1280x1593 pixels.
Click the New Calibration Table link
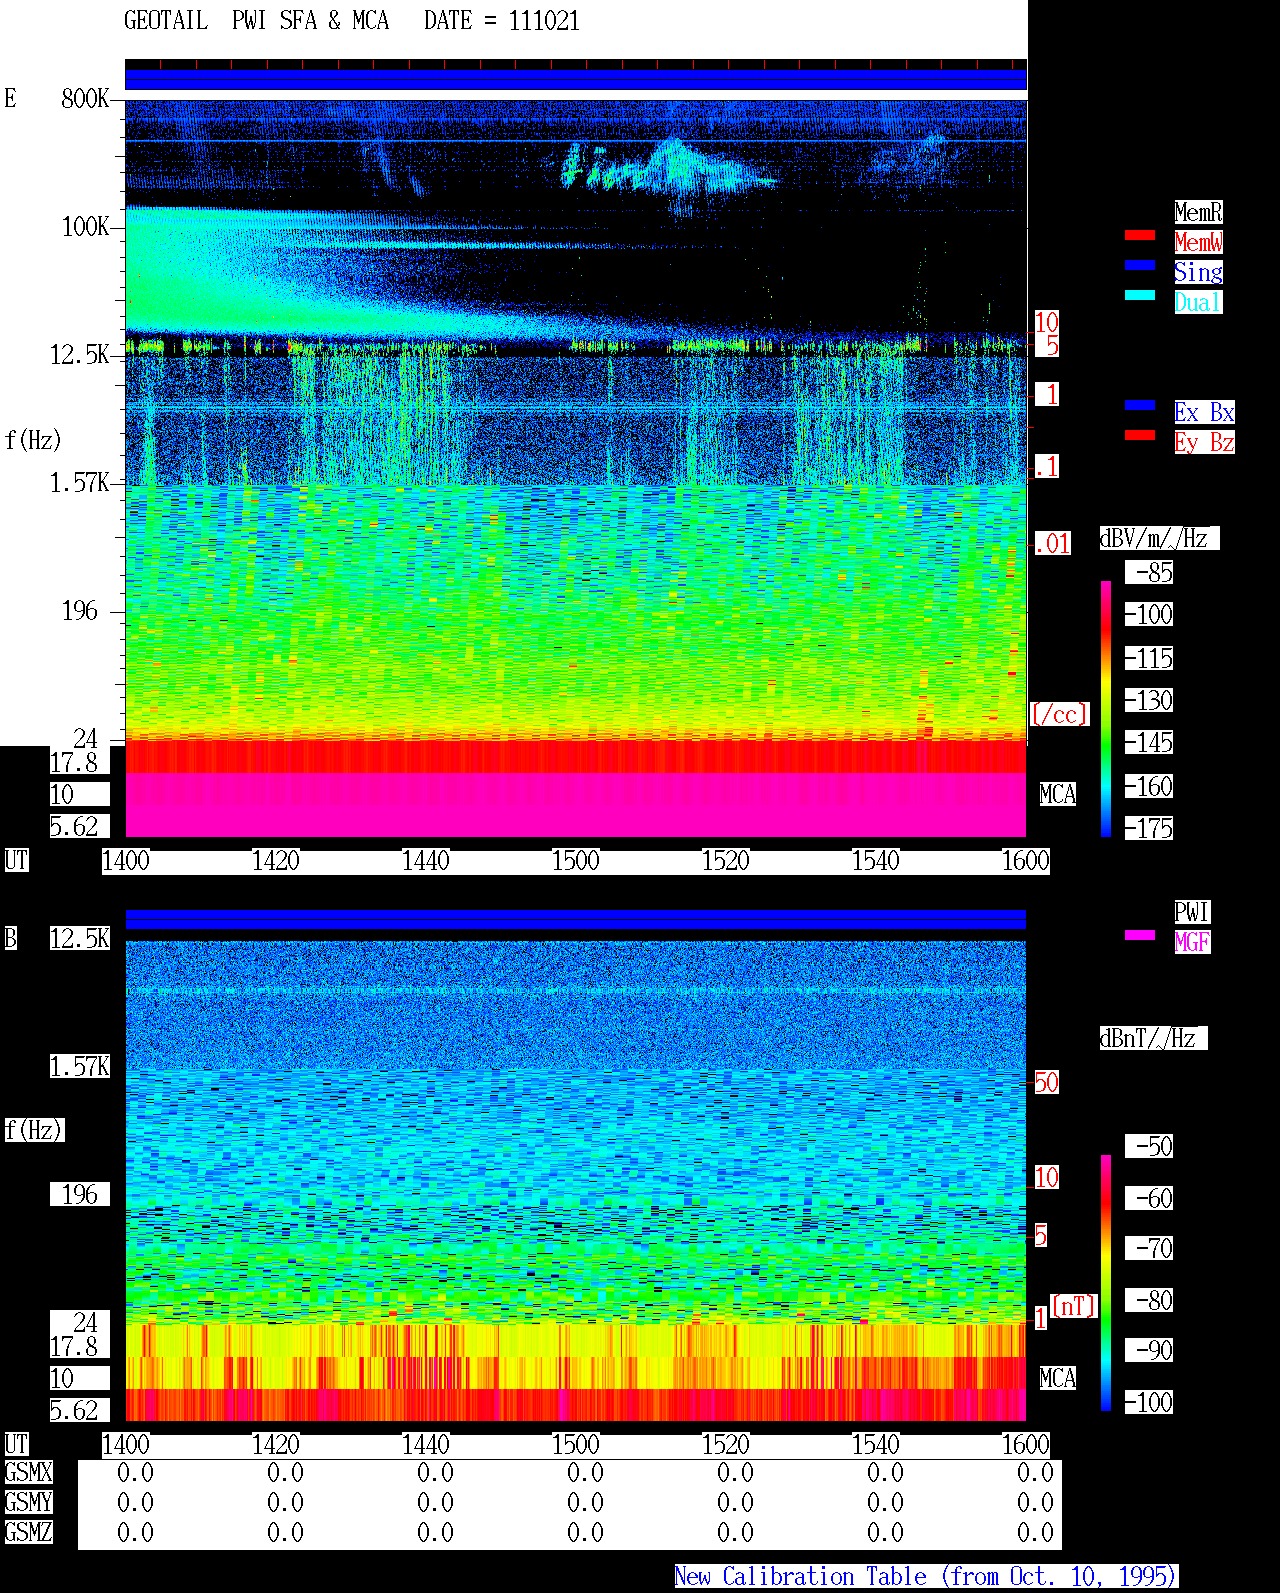926,1576
